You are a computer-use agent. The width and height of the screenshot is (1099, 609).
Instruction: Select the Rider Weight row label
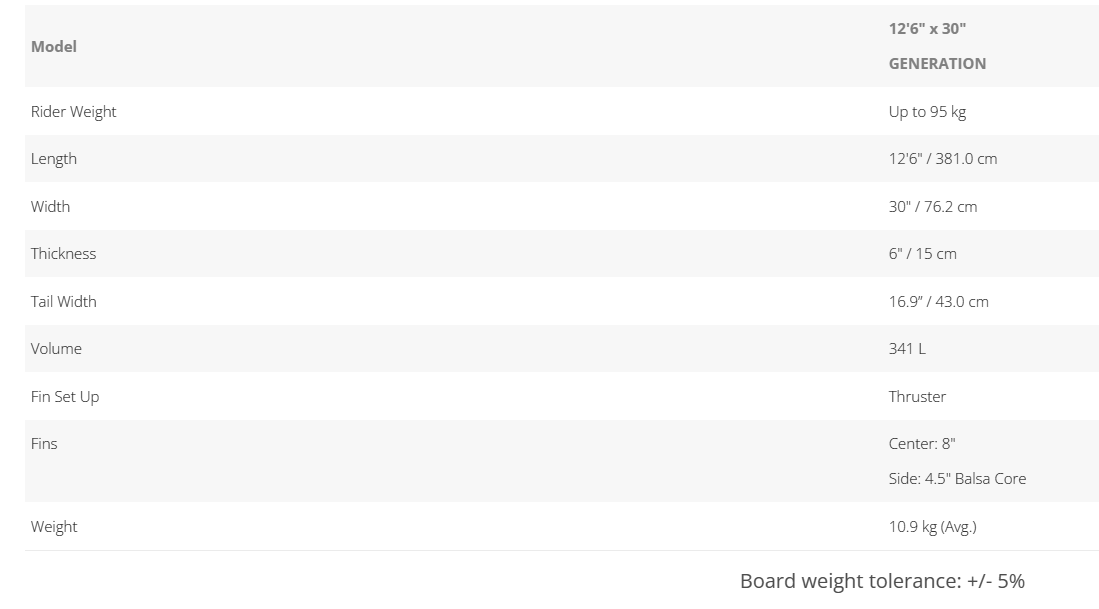tap(73, 111)
